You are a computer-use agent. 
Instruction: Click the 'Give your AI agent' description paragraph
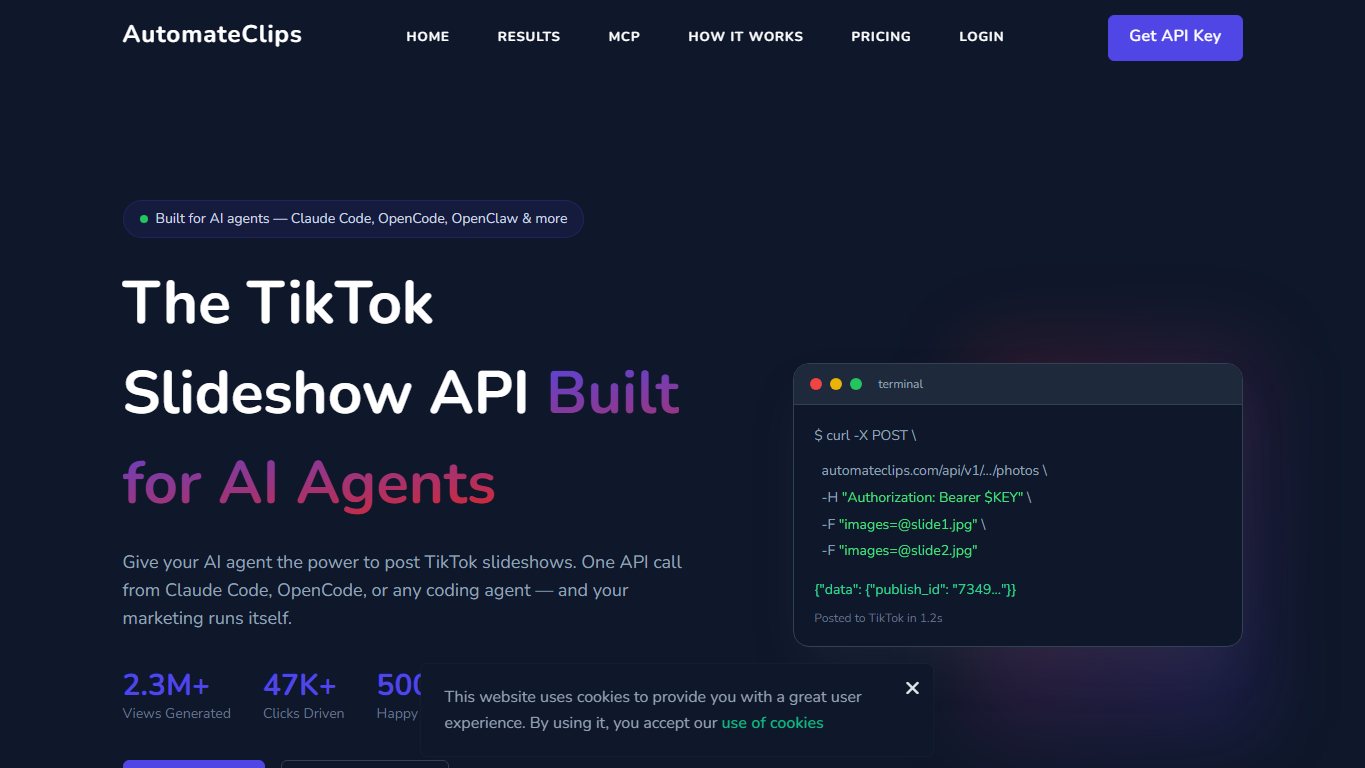click(402, 590)
